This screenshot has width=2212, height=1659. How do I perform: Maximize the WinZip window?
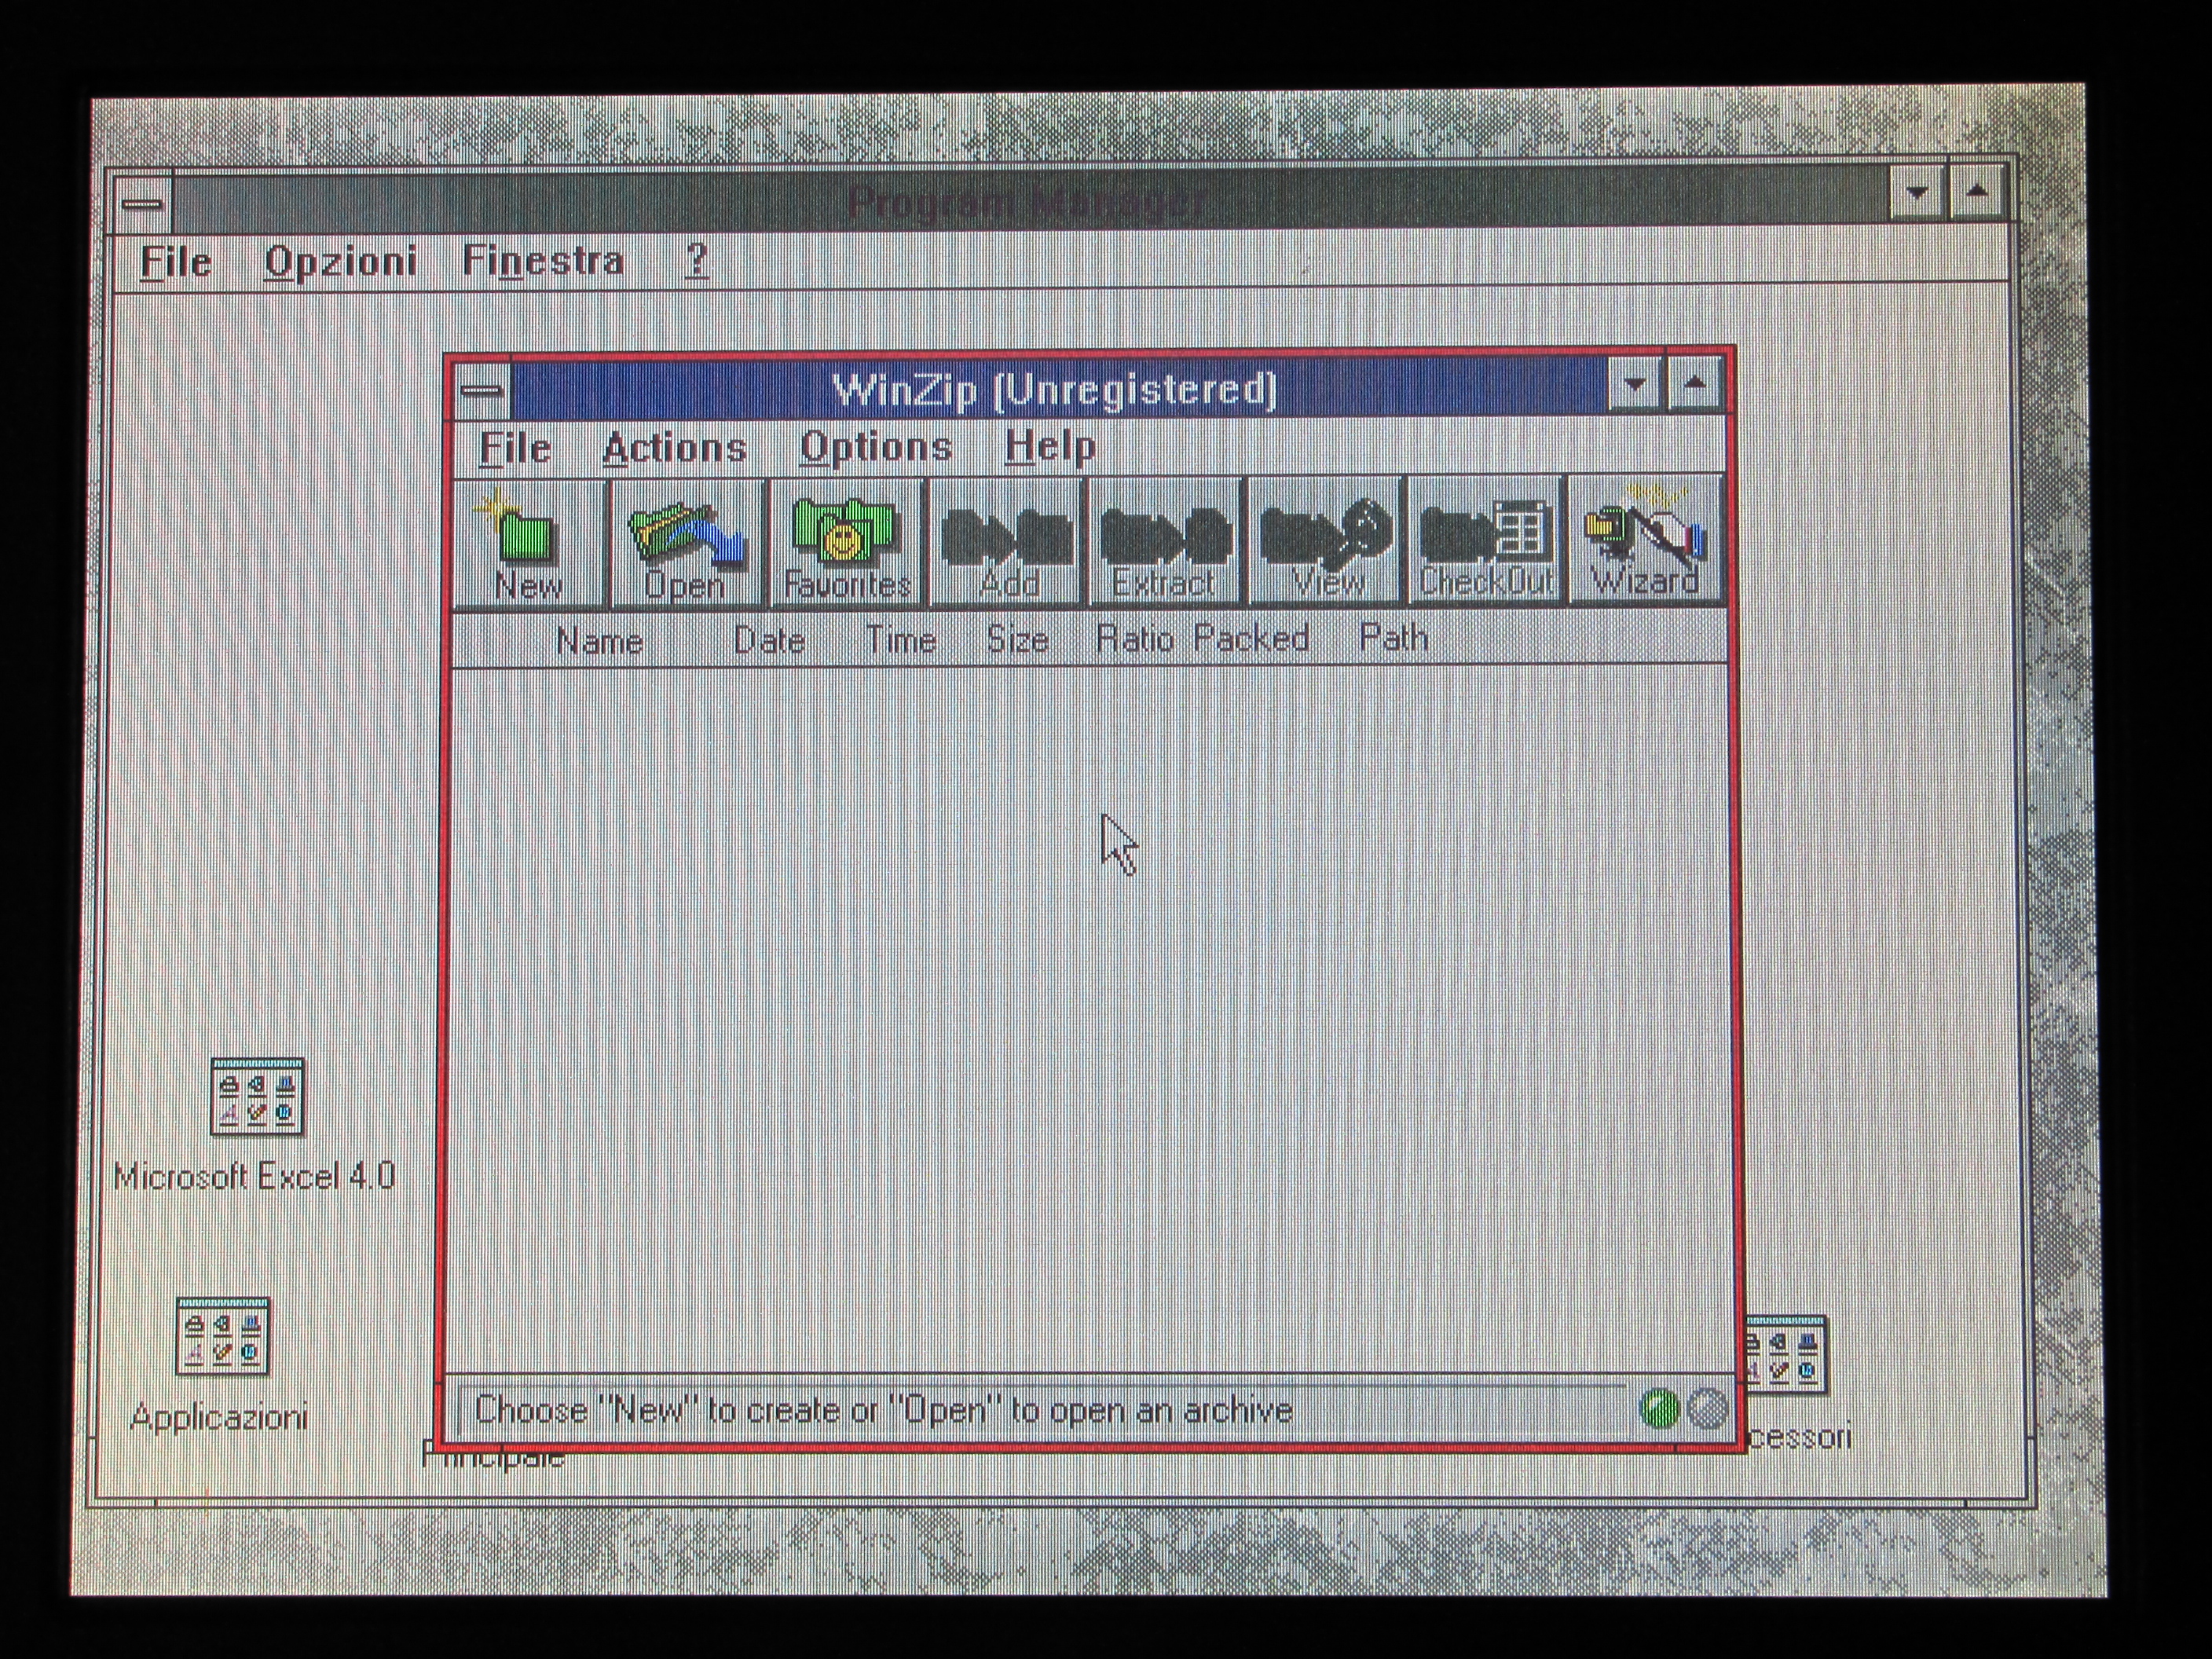click(1695, 384)
